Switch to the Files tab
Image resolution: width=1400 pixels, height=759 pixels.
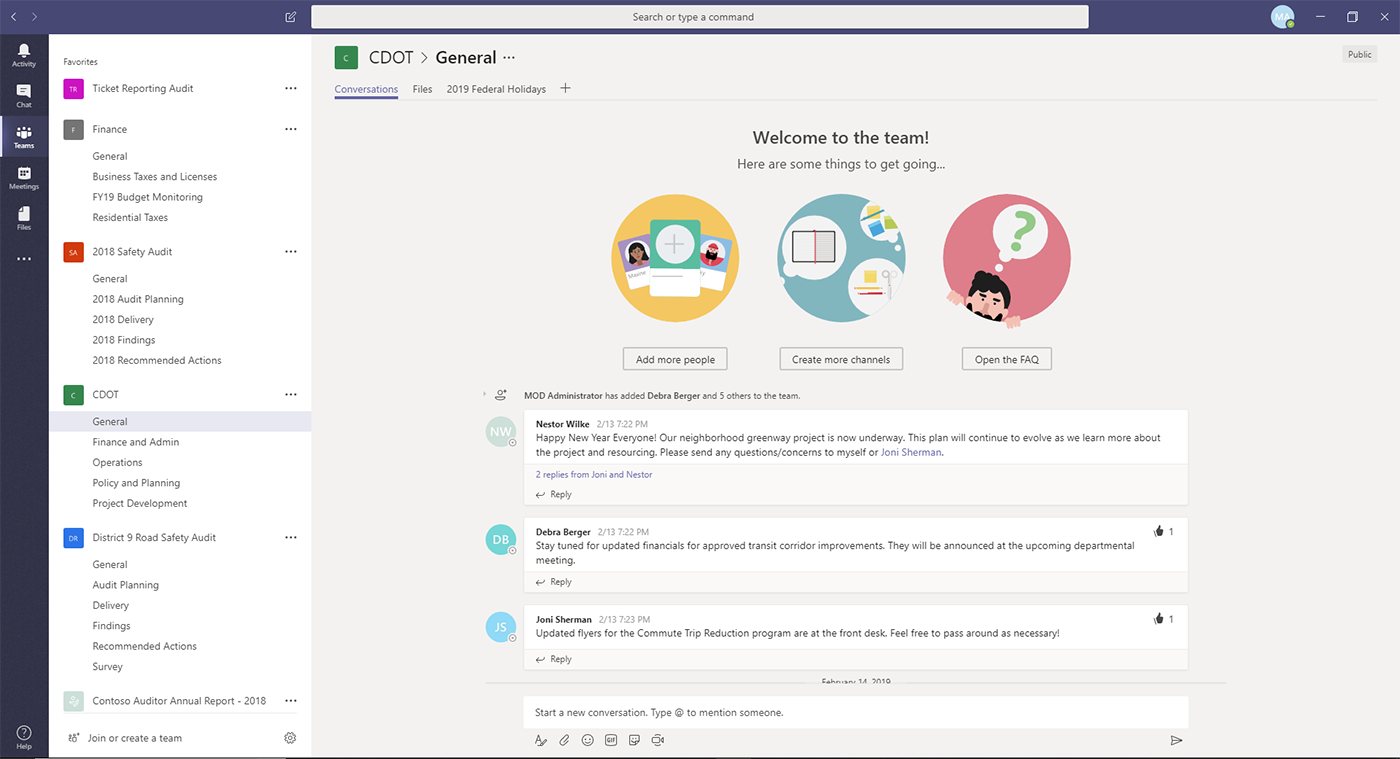click(422, 89)
